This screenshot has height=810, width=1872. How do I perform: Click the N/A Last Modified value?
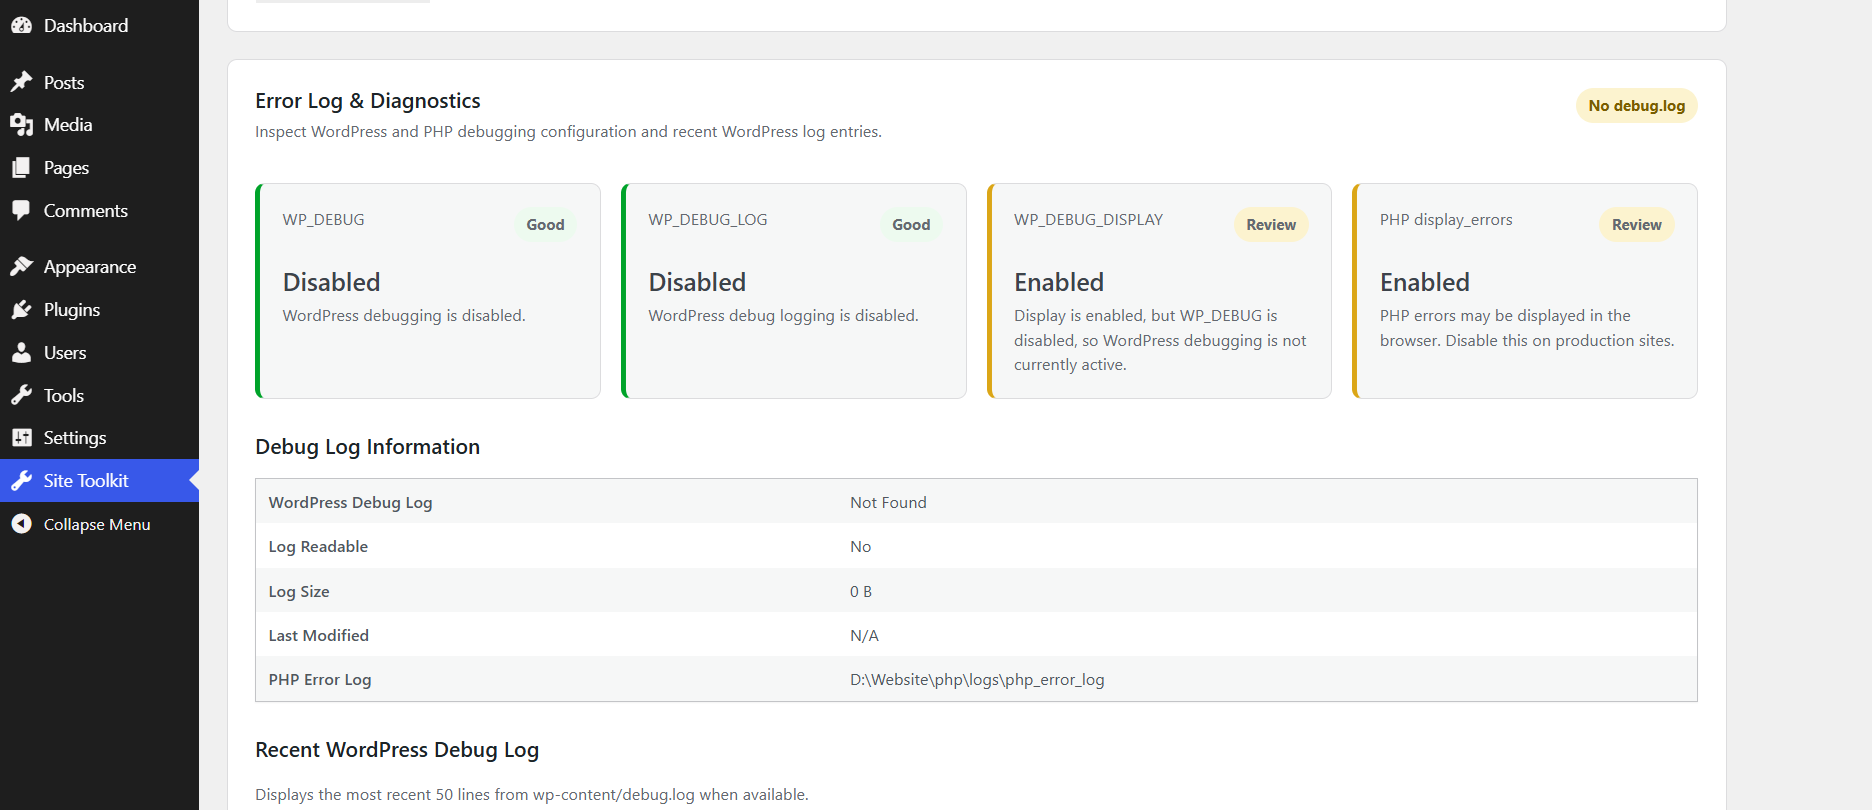click(x=864, y=636)
